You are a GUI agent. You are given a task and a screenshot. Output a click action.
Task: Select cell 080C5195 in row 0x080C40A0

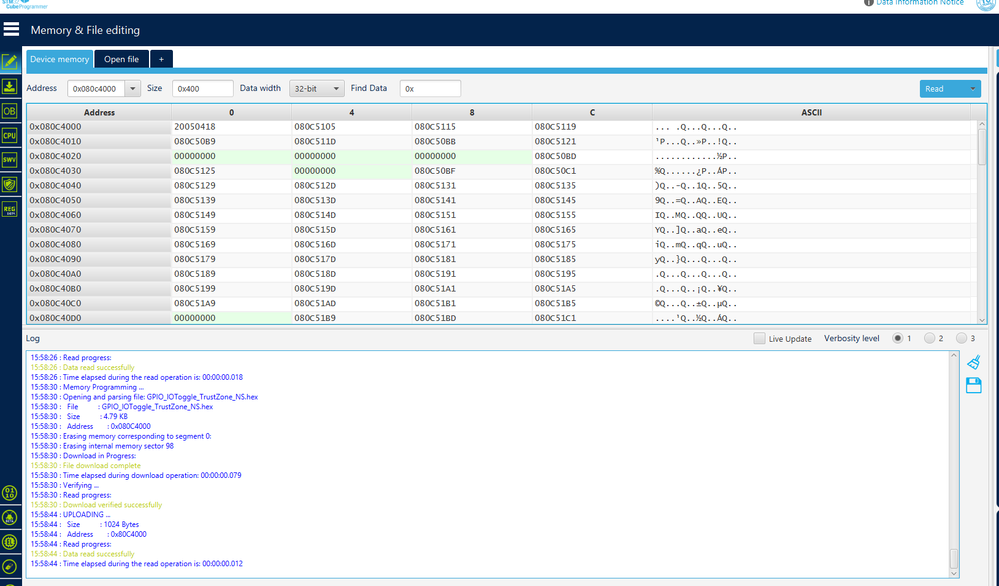(592, 274)
